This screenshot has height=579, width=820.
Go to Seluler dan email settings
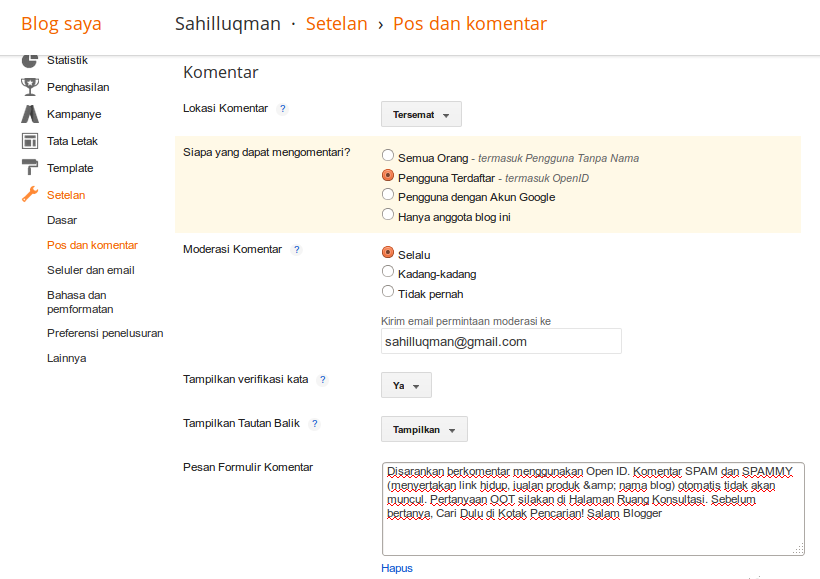[x=90, y=270]
